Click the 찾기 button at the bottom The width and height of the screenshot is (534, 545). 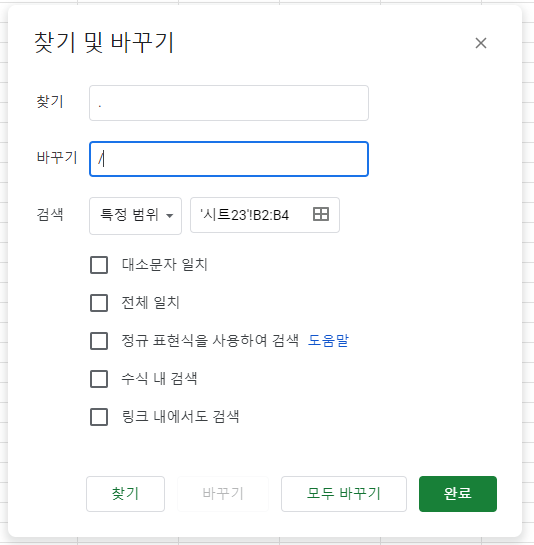click(125, 494)
